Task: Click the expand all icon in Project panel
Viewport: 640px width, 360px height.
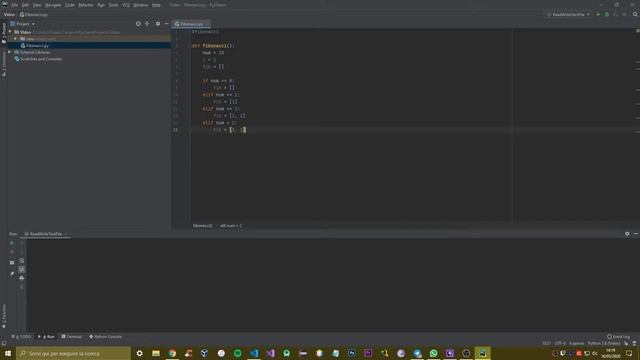Action: (147, 24)
